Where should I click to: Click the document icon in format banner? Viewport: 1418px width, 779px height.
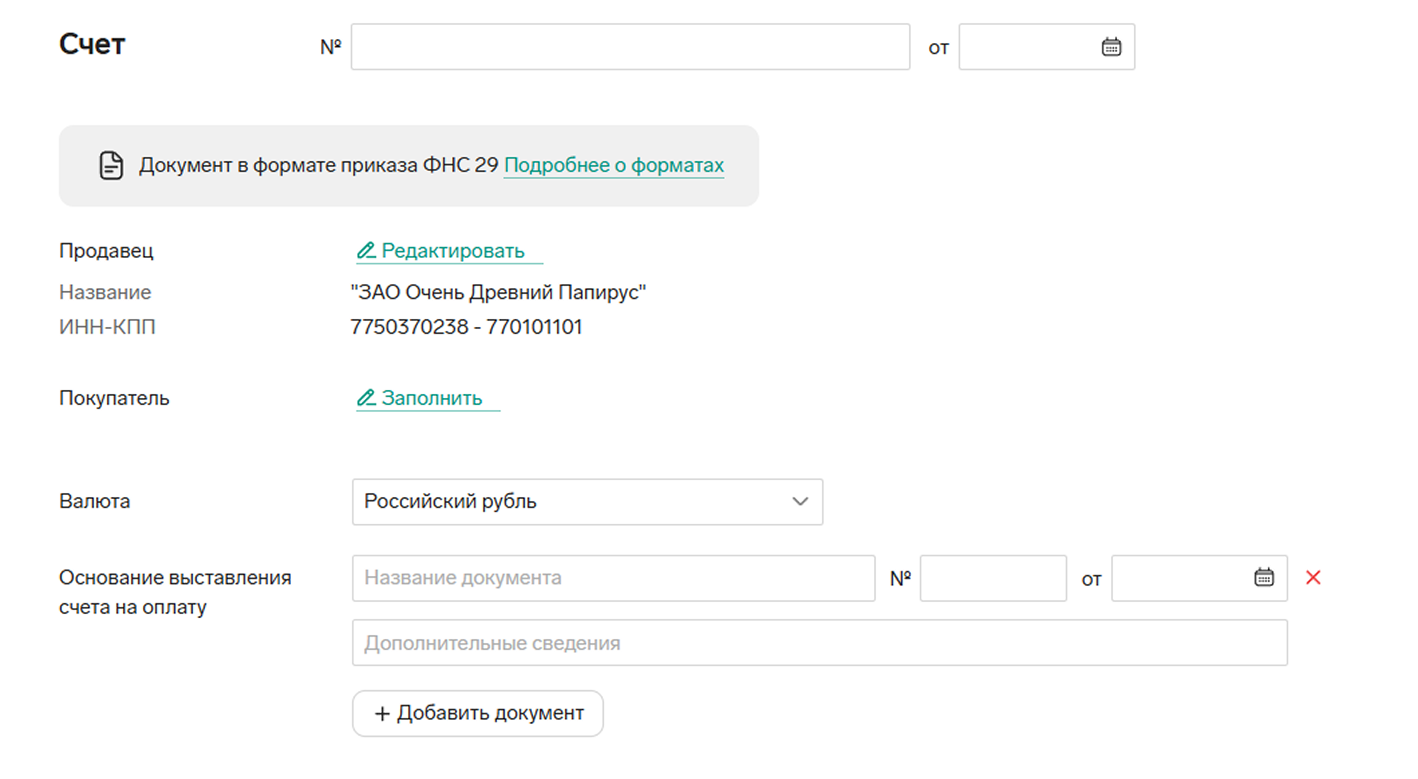111,166
